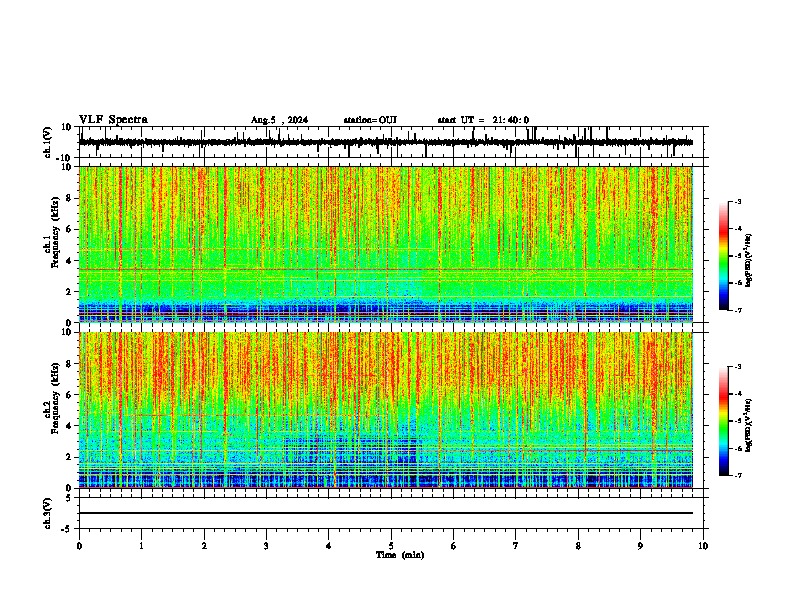This screenshot has height=612, width=792.
Task: Click tick label "2" on the time axis
Action: (x=204, y=546)
